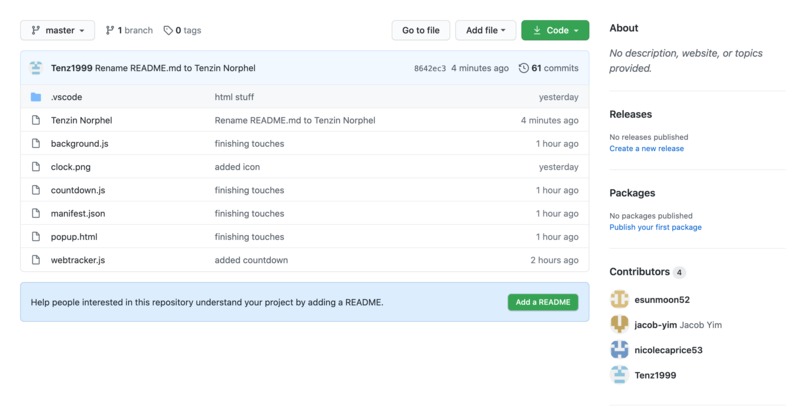Click file icon next to Tenzin Norphel
This screenshot has width=806, height=408.
35,120
